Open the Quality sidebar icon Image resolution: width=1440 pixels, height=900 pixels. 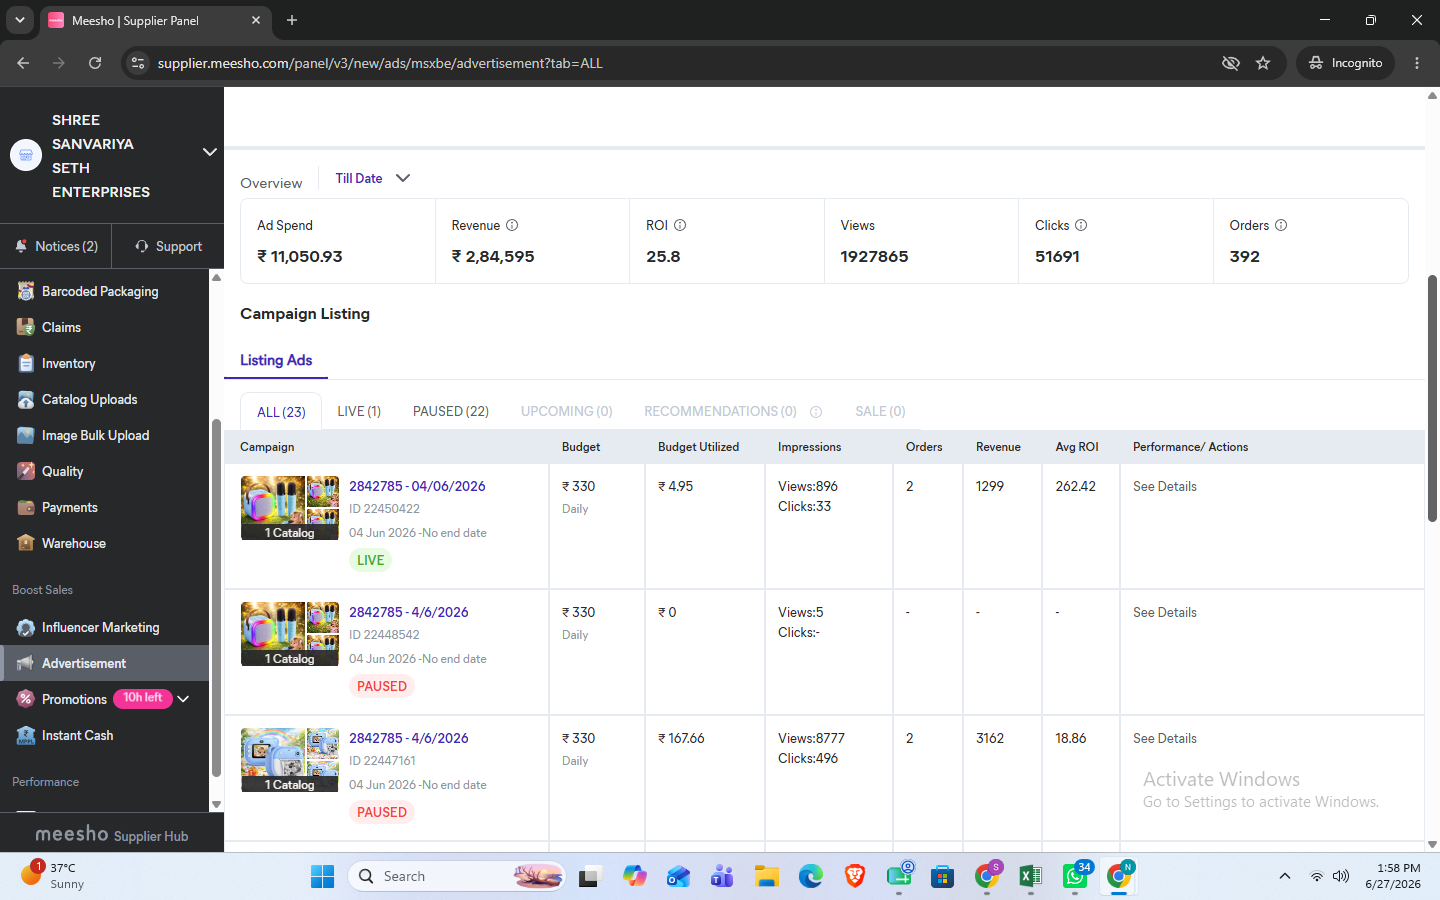(26, 471)
